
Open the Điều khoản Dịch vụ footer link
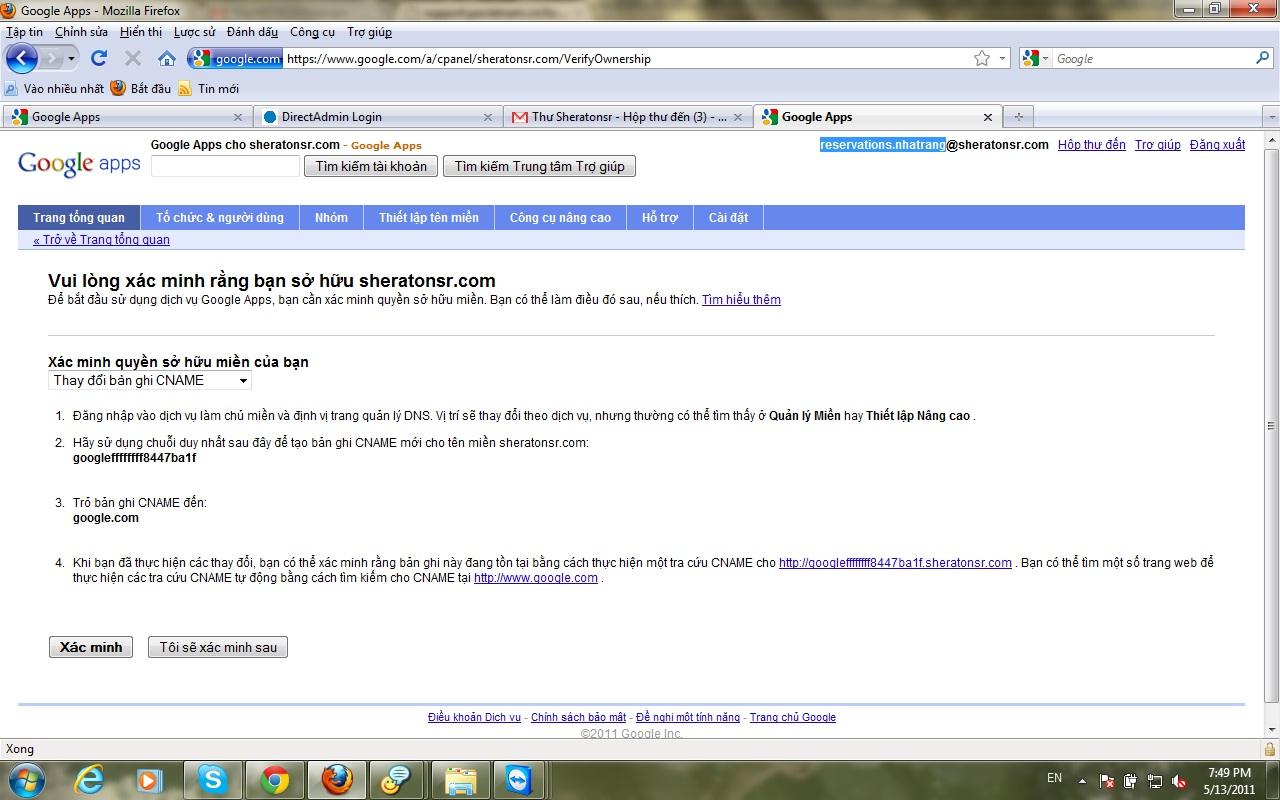(474, 717)
